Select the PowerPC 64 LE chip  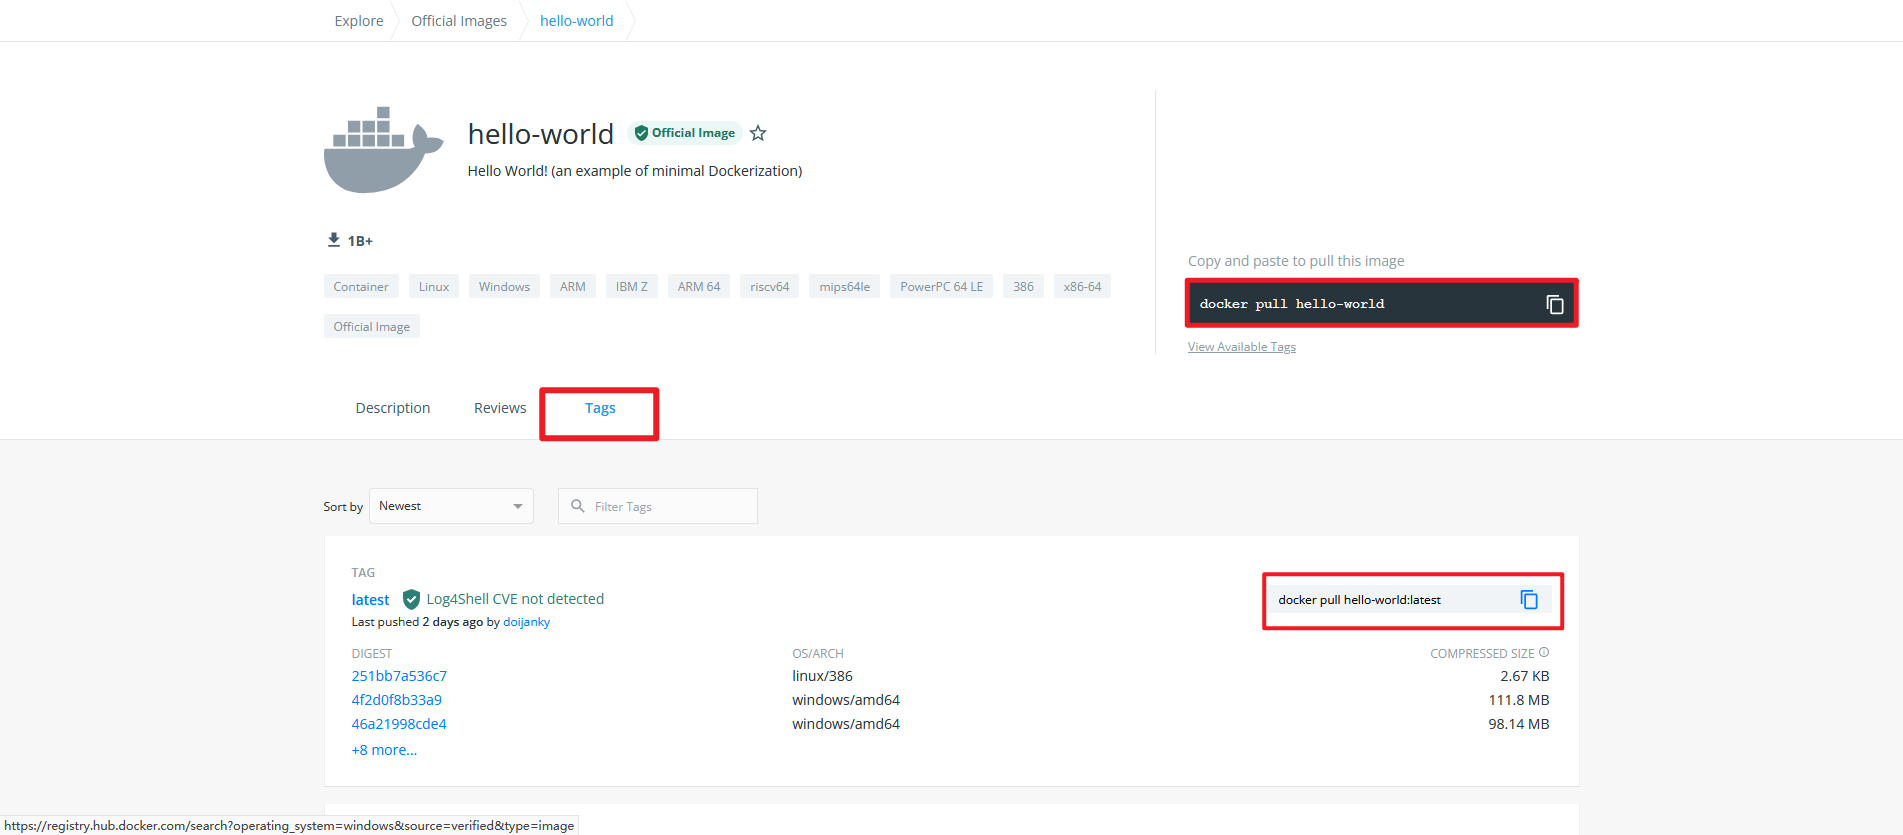pos(942,286)
